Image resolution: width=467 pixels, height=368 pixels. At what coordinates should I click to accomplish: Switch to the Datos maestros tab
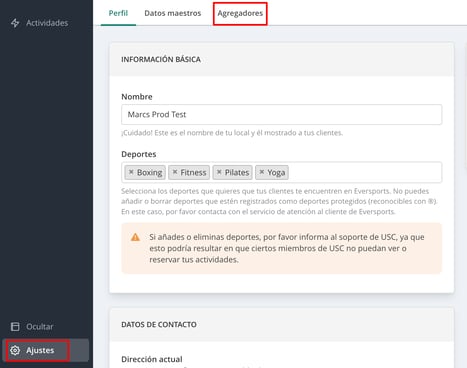173,13
